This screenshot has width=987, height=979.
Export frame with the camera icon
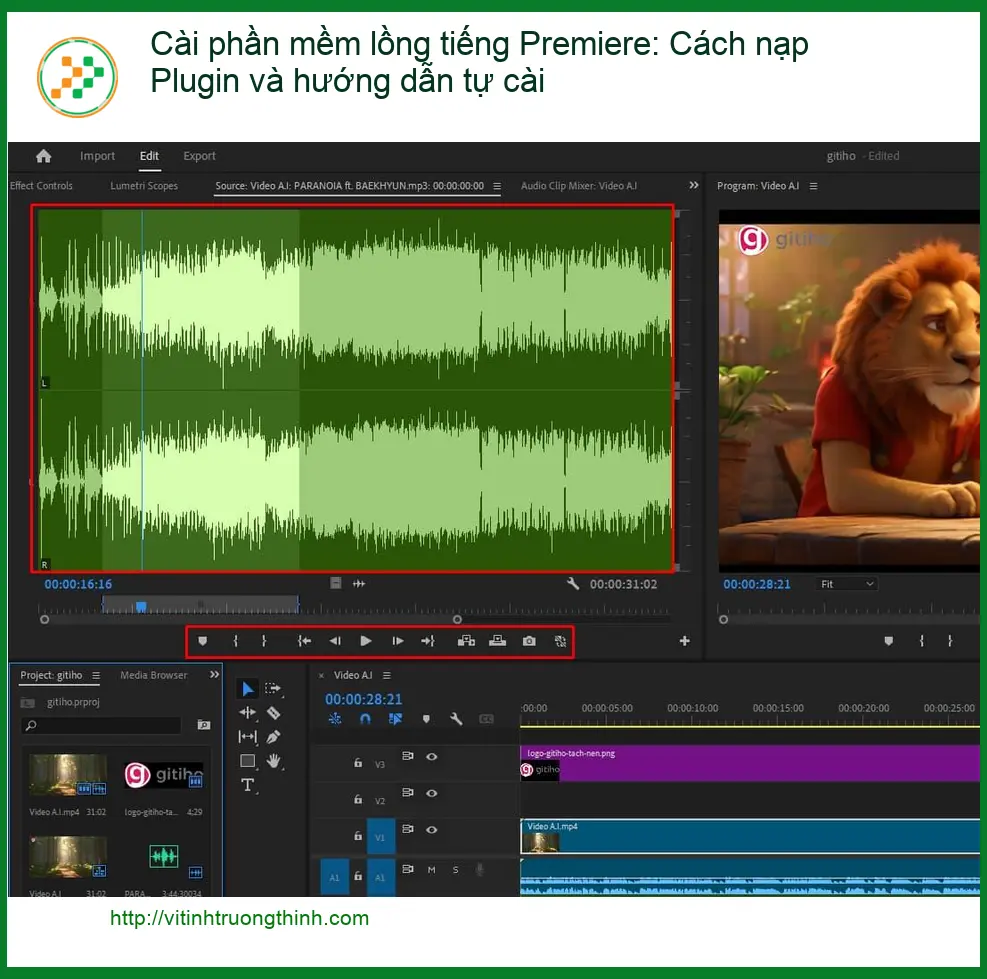(529, 641)
